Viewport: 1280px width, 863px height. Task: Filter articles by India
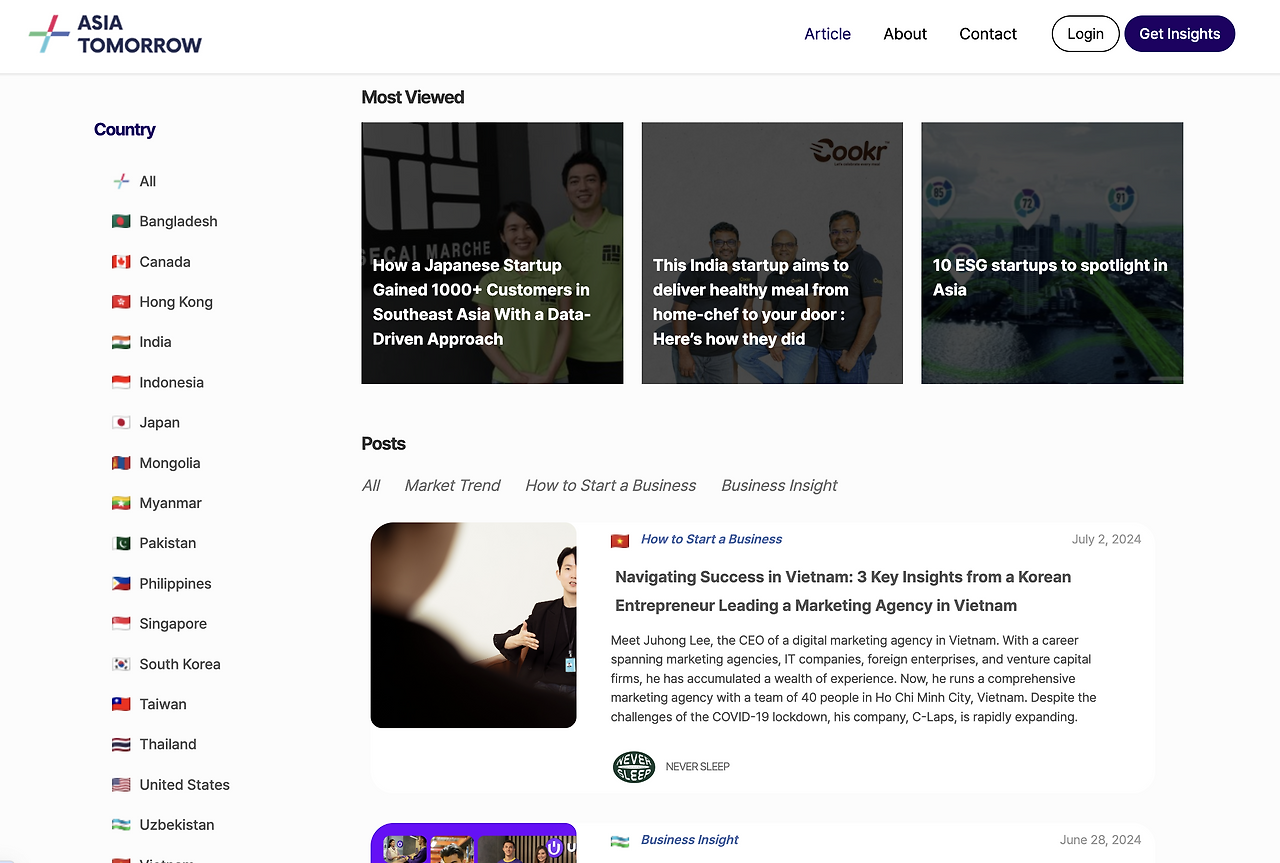click(x=156, y=342)
